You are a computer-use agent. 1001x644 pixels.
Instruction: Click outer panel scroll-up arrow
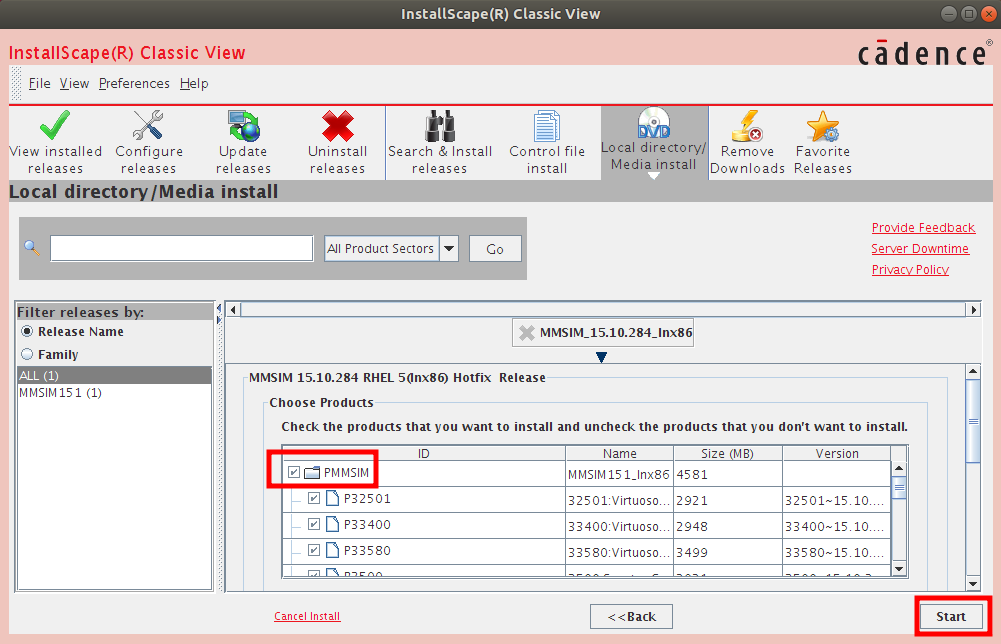pyautogui.click(x=973, y=371)
